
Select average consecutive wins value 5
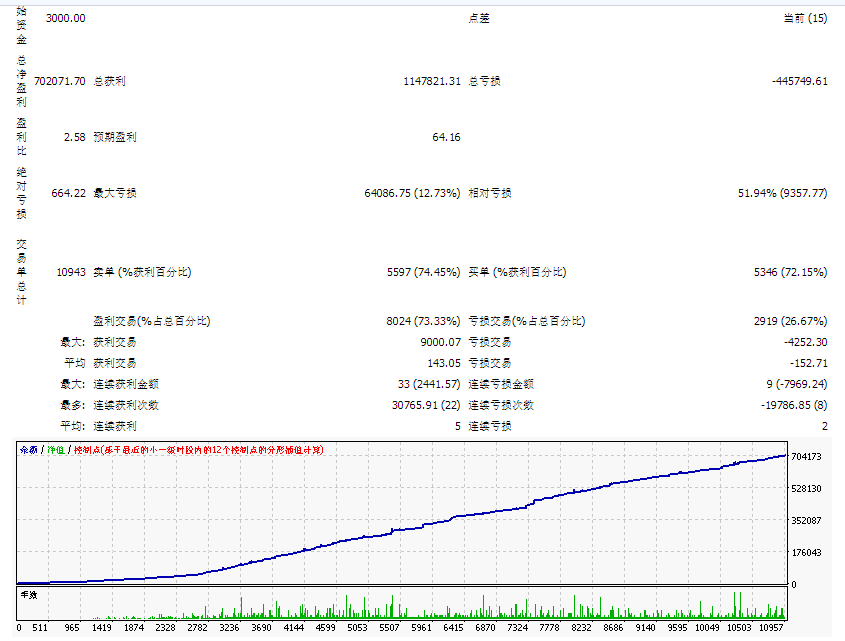pyautogui.click(x=458, y=427)
